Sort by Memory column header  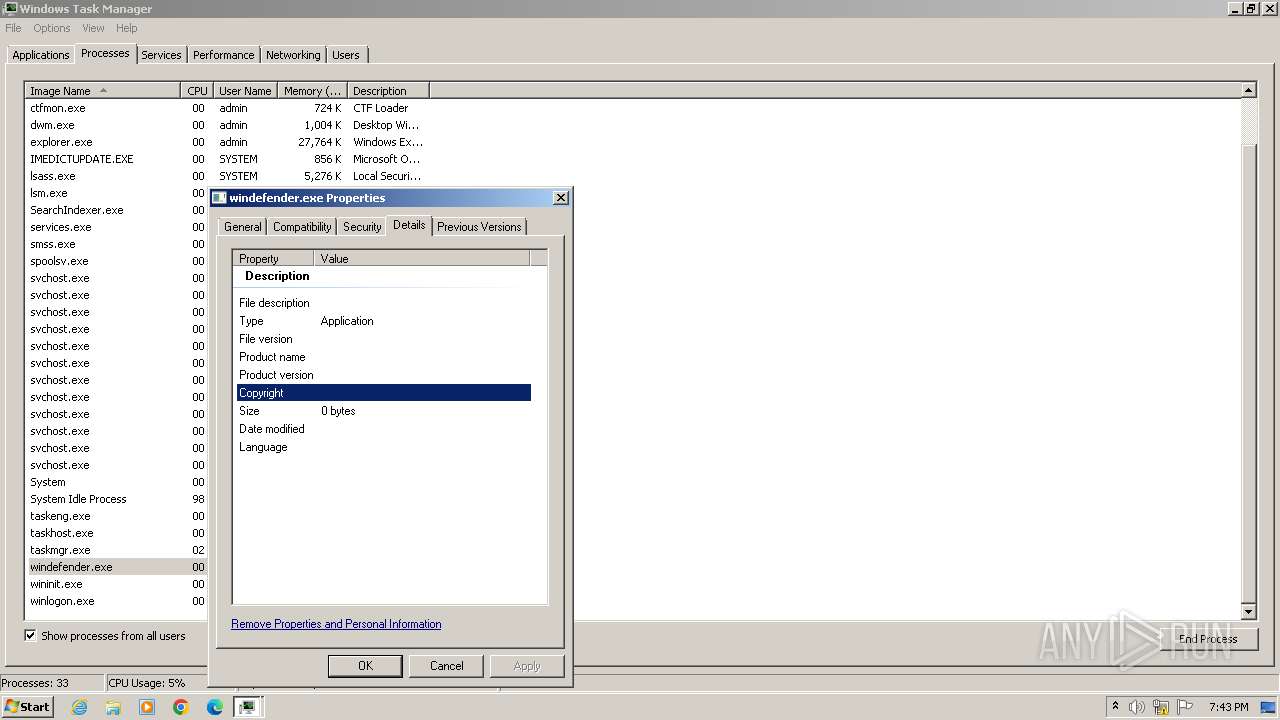coord(312,91)
